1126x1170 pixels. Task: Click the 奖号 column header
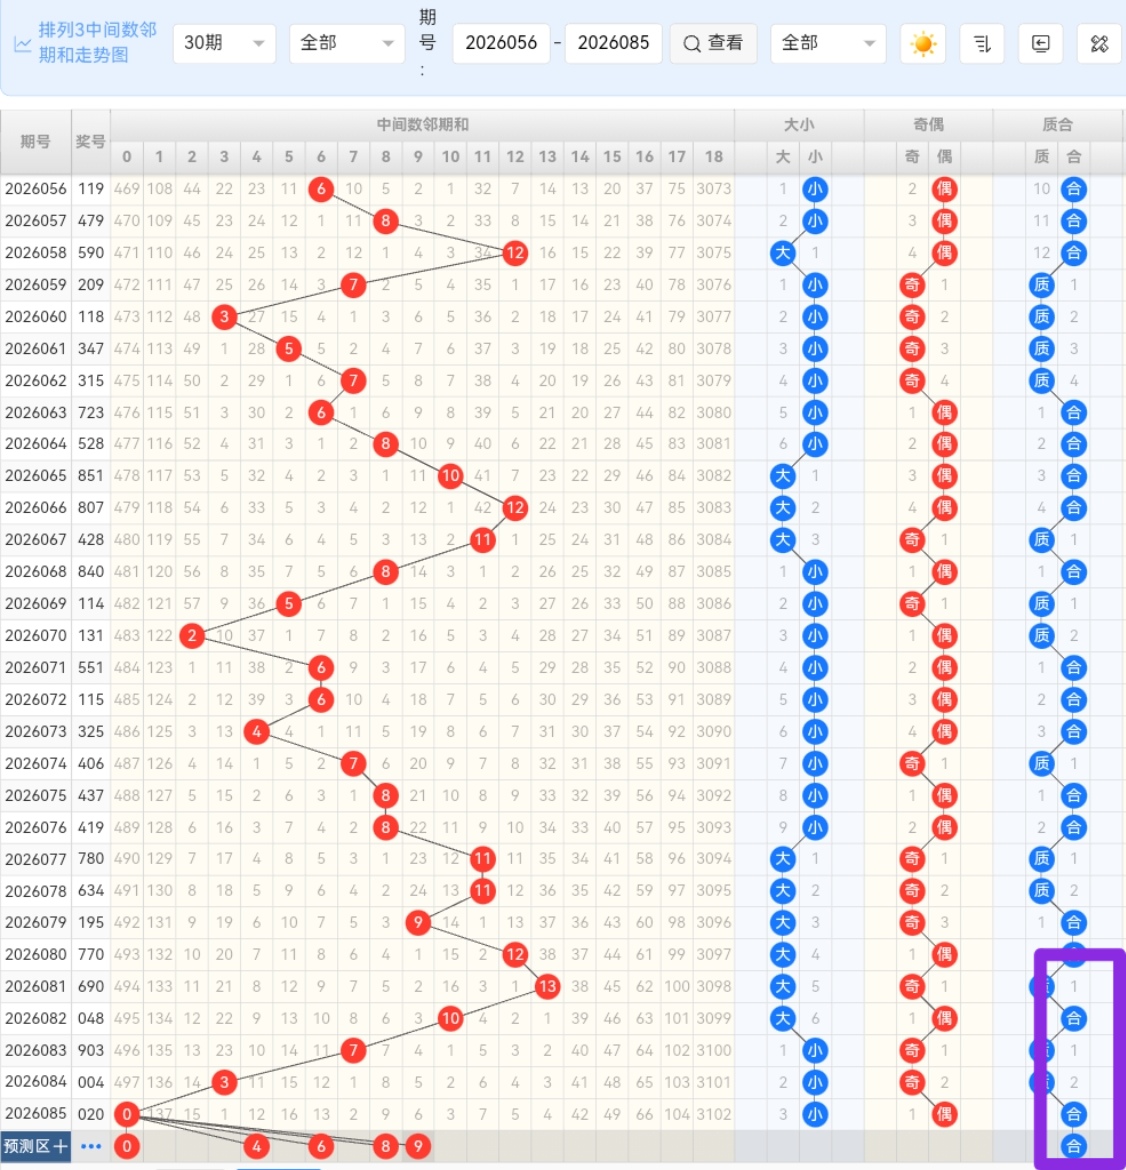[x=90, y=141]
